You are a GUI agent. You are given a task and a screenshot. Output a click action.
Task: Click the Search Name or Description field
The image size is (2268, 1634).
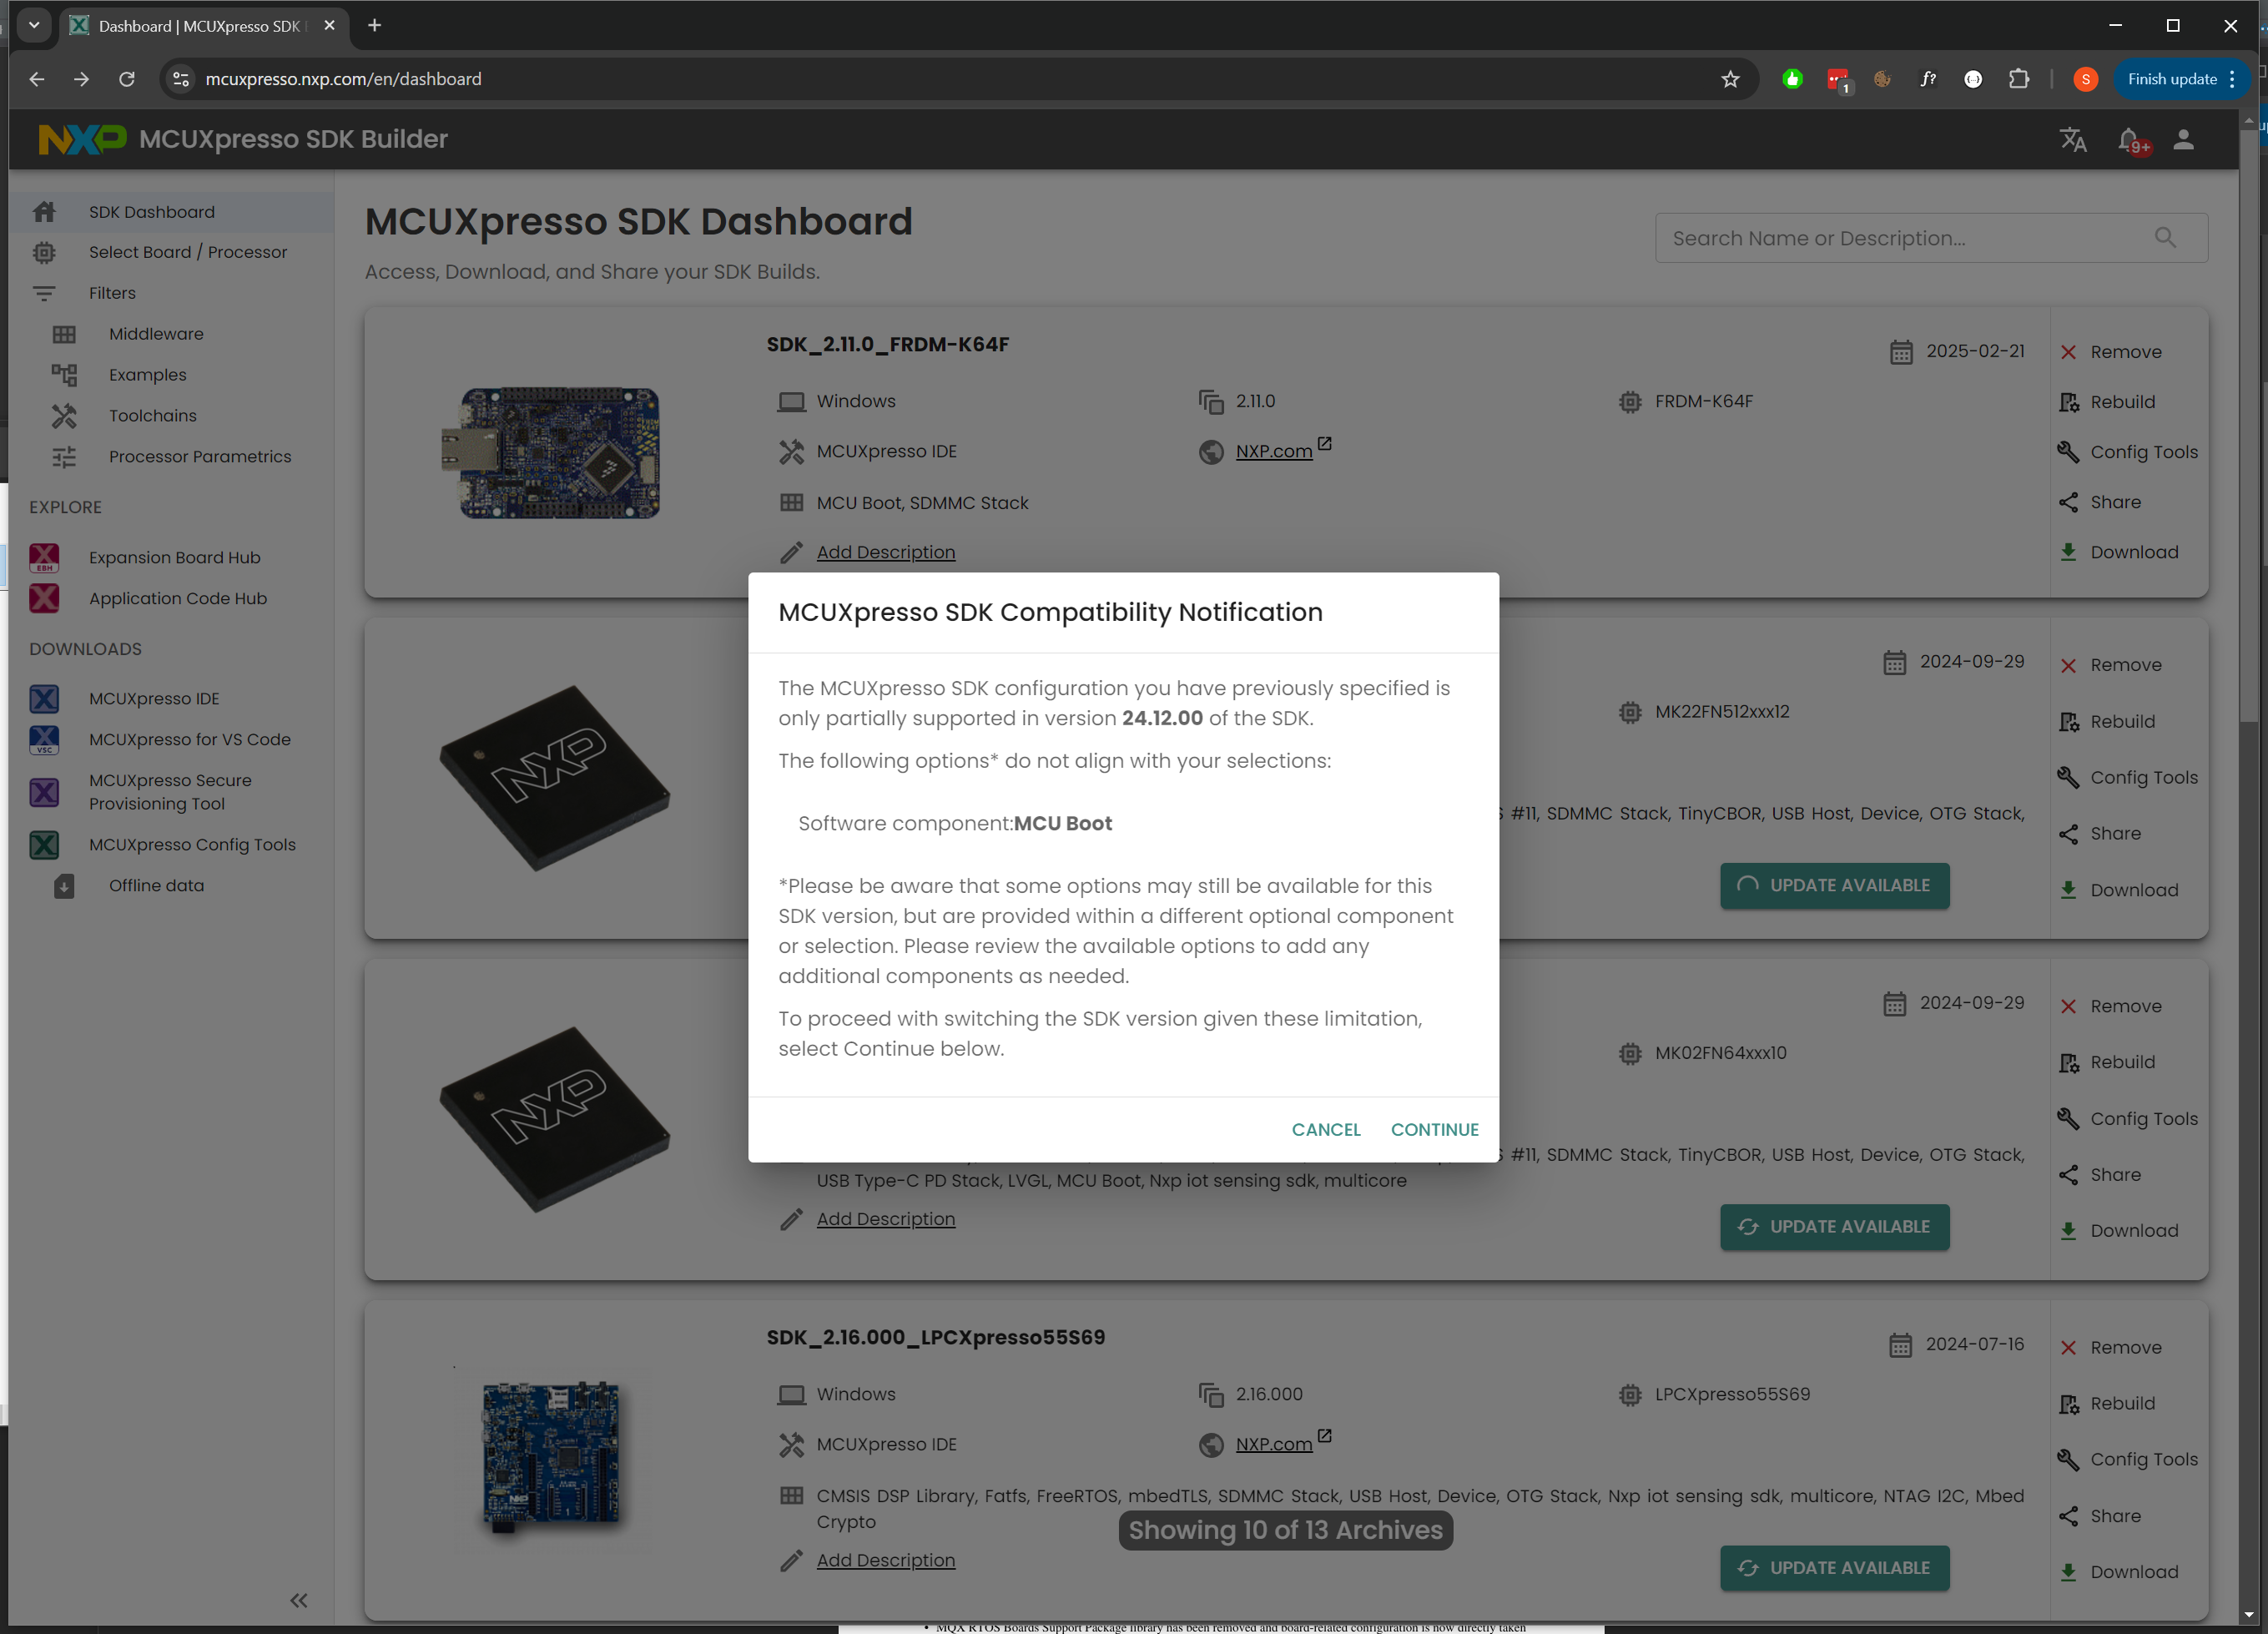coord(1900,237)
